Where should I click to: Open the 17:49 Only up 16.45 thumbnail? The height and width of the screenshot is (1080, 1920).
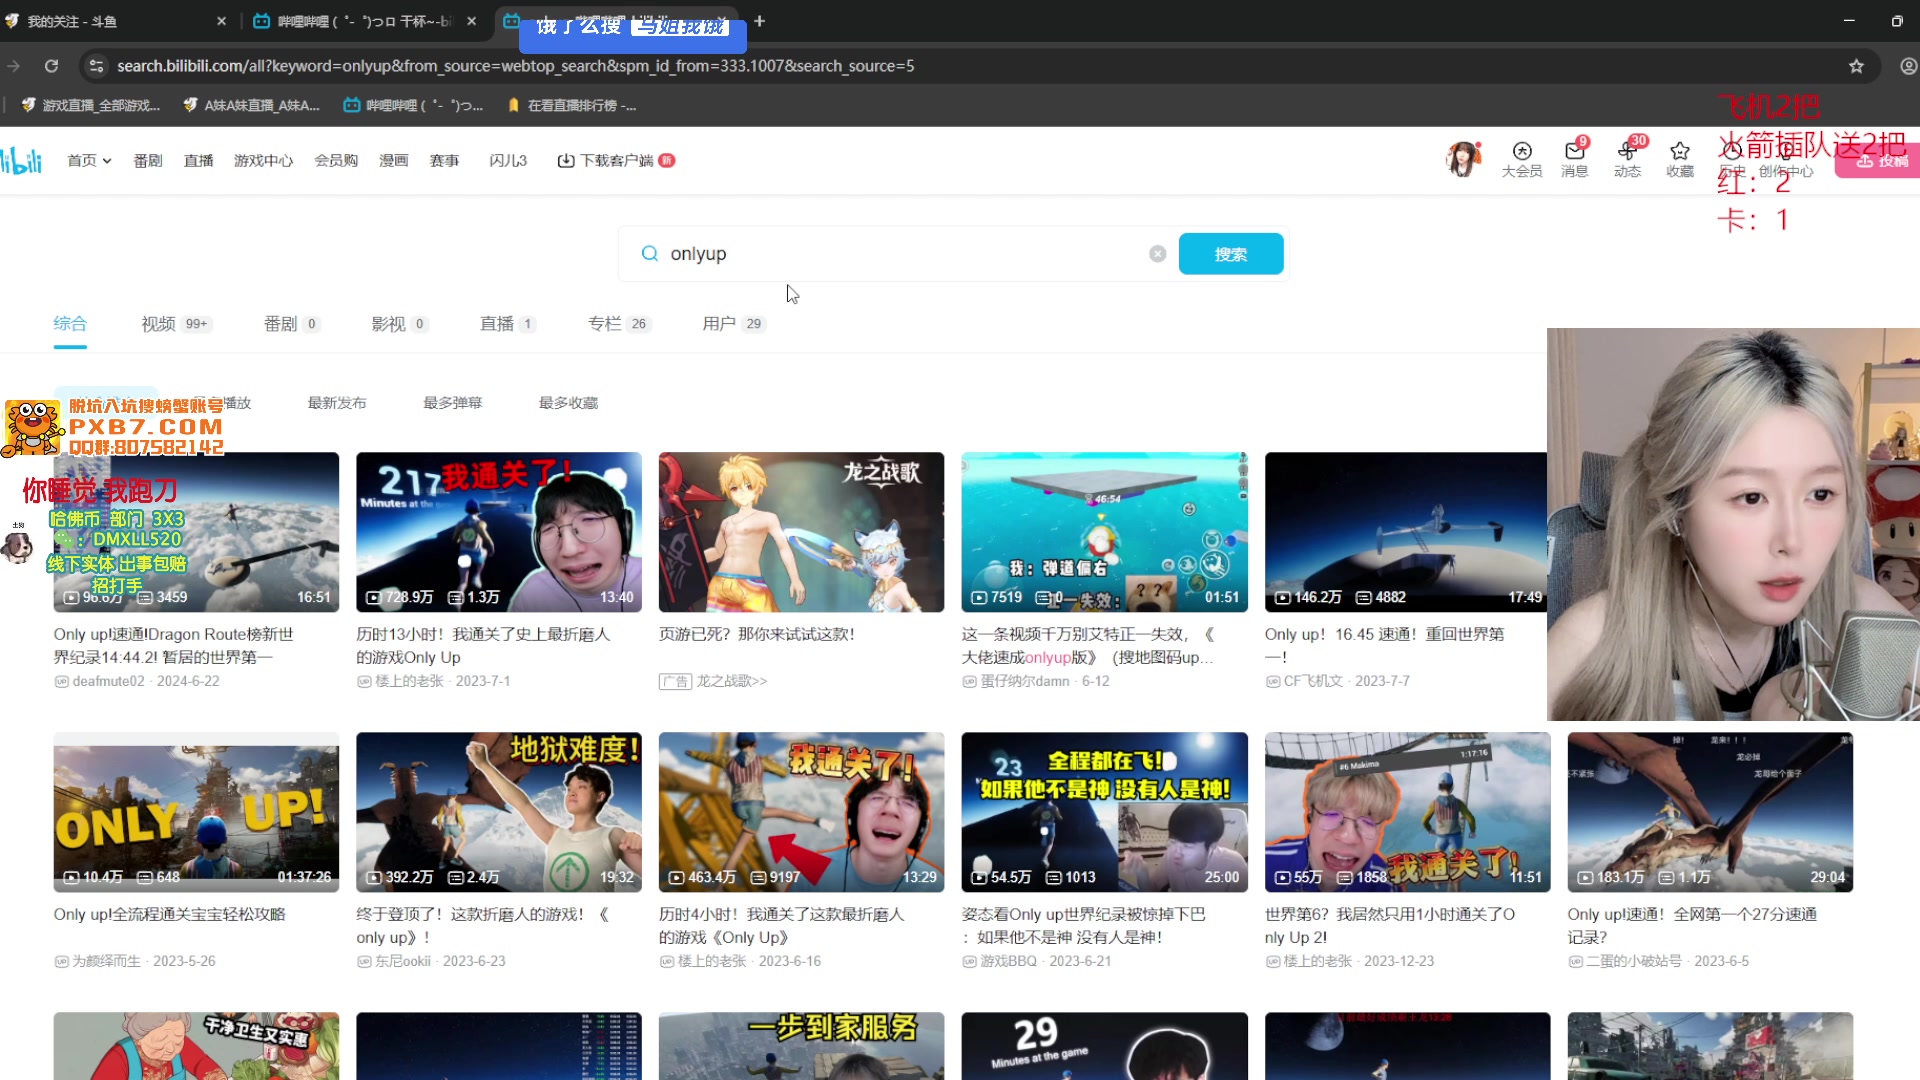[1405, 532]
